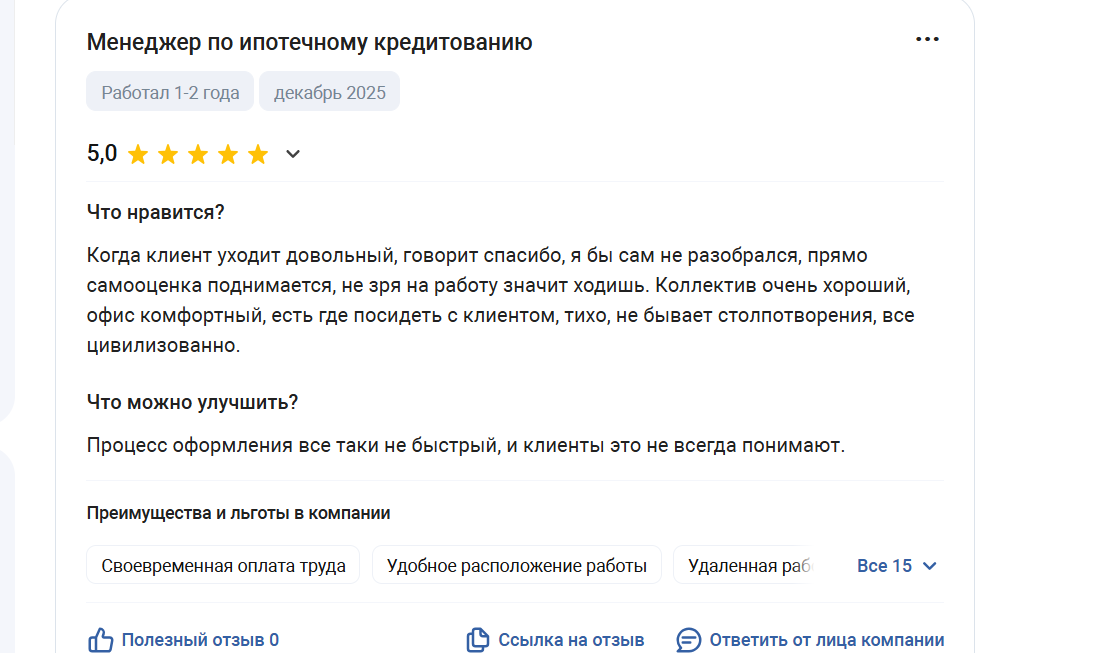The image size is (1098, 653).
Task: Click 'Полезный отзыв 0' link
Action: tap(200, 640)
